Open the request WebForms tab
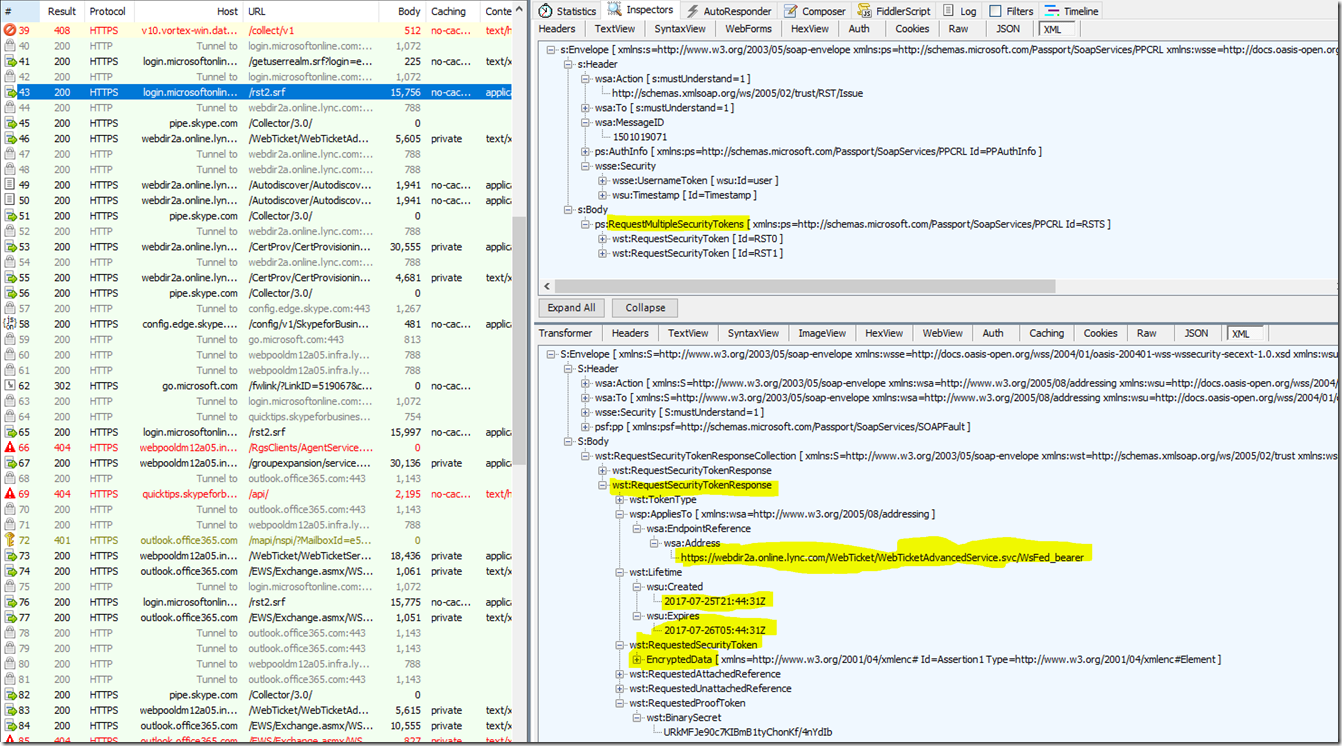Screen dimensions: 1342x746 (749, 29)
